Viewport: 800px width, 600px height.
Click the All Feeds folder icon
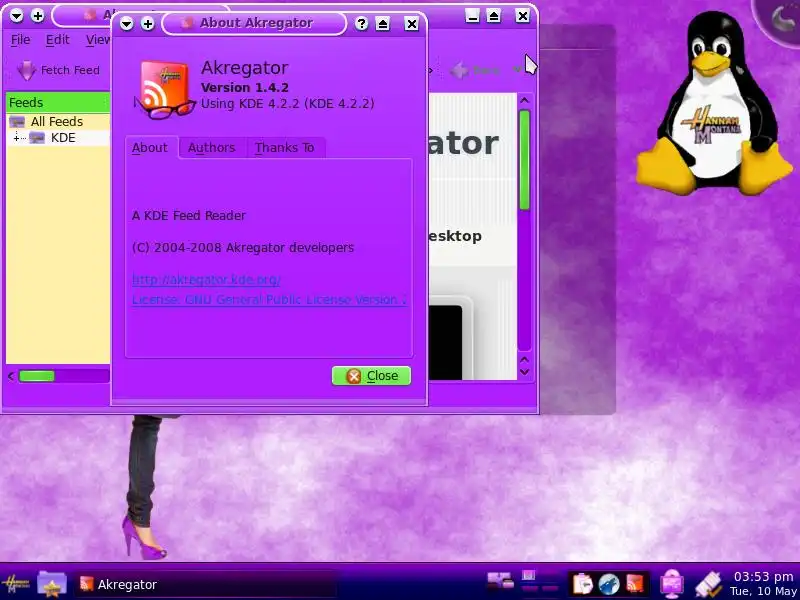click(x=17, y=122)
